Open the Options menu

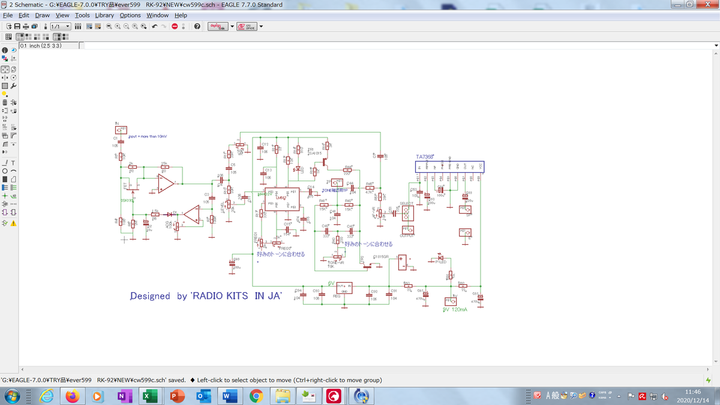coord(130,16)
